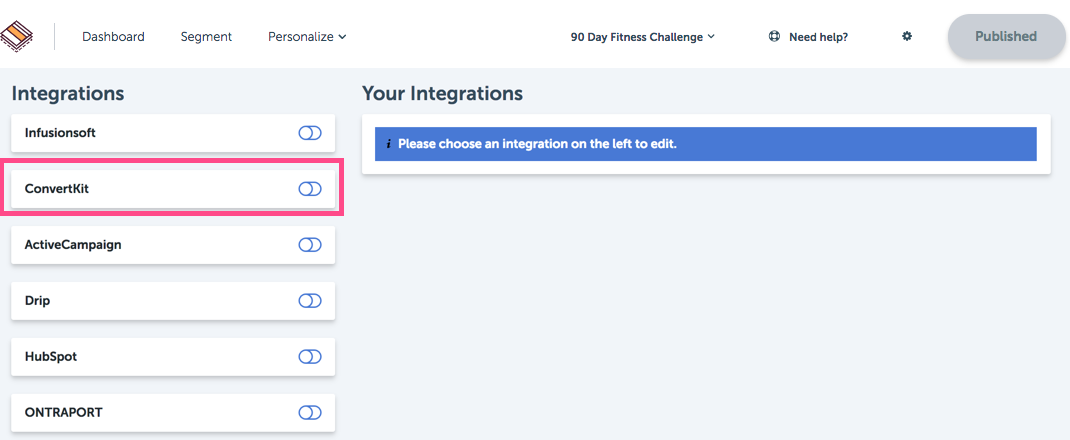Switch on the Drip integration
Image resolution: width=1070 pixels, height=440 pixels.
(310, 300)
